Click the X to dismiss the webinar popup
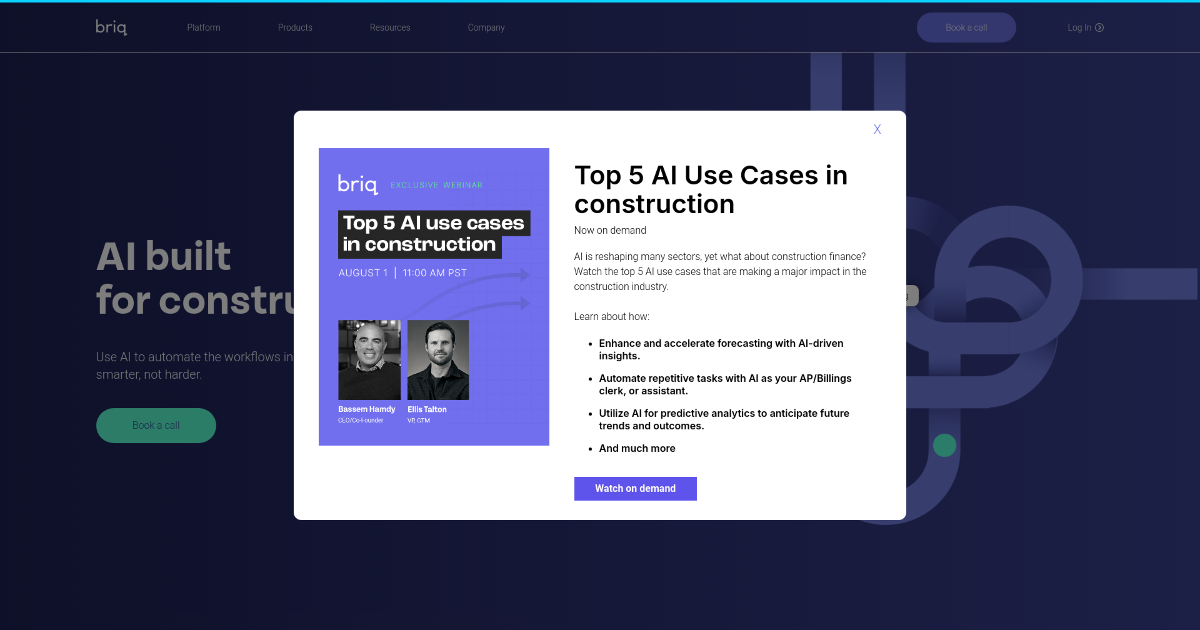Image resolution: width=1200 pixels, height=630 pixels. 877,129
